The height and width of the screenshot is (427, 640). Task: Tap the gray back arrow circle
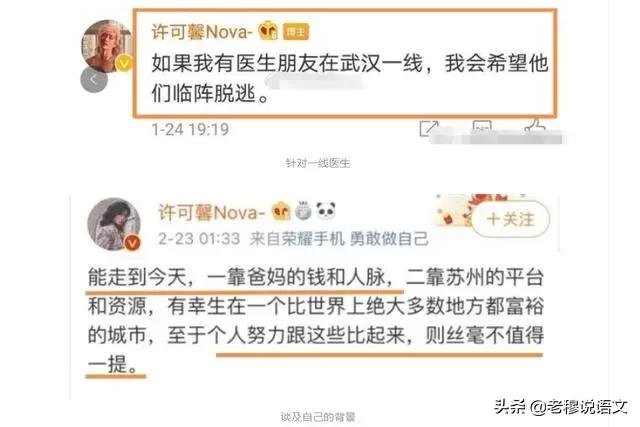tap(94, 80)
